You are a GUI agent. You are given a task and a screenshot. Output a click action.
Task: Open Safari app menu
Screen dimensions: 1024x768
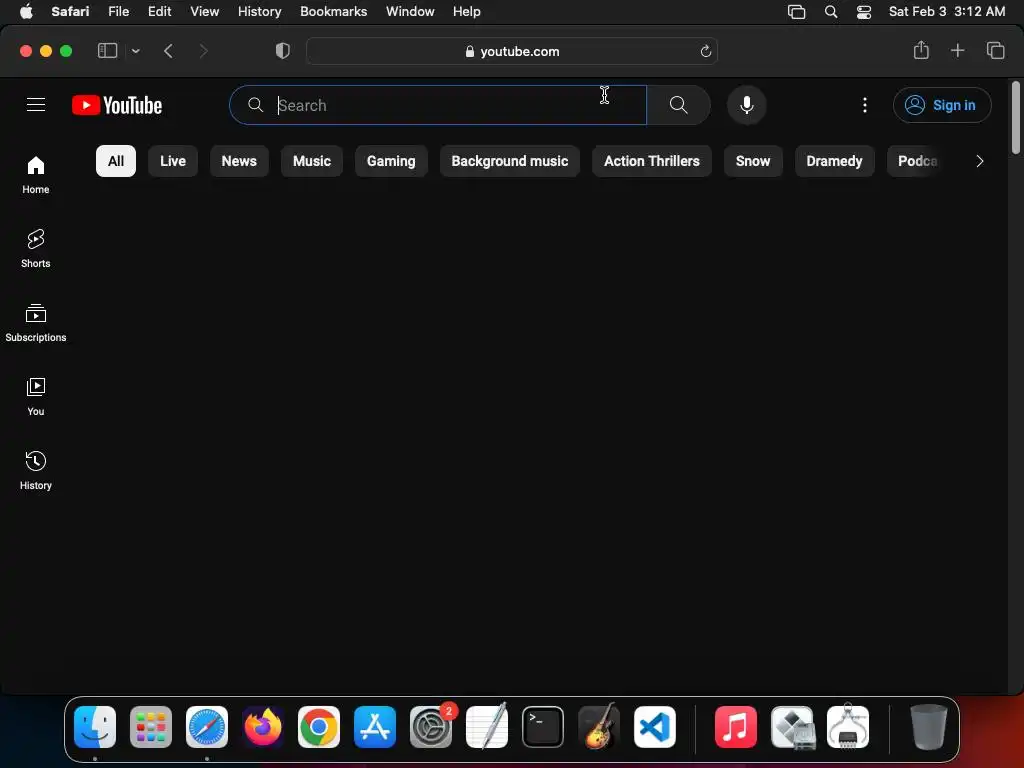pyautogui.click(x=70, y=12)
